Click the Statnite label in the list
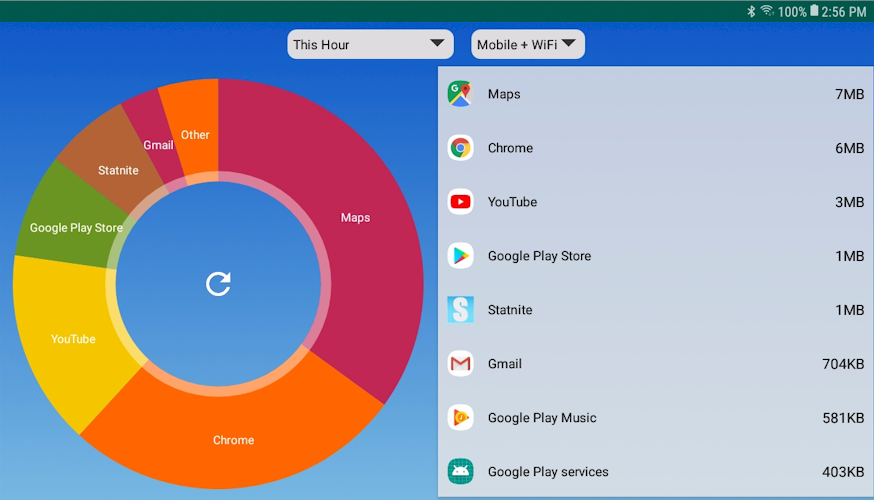The image size is (874, 500). point(509,310)
